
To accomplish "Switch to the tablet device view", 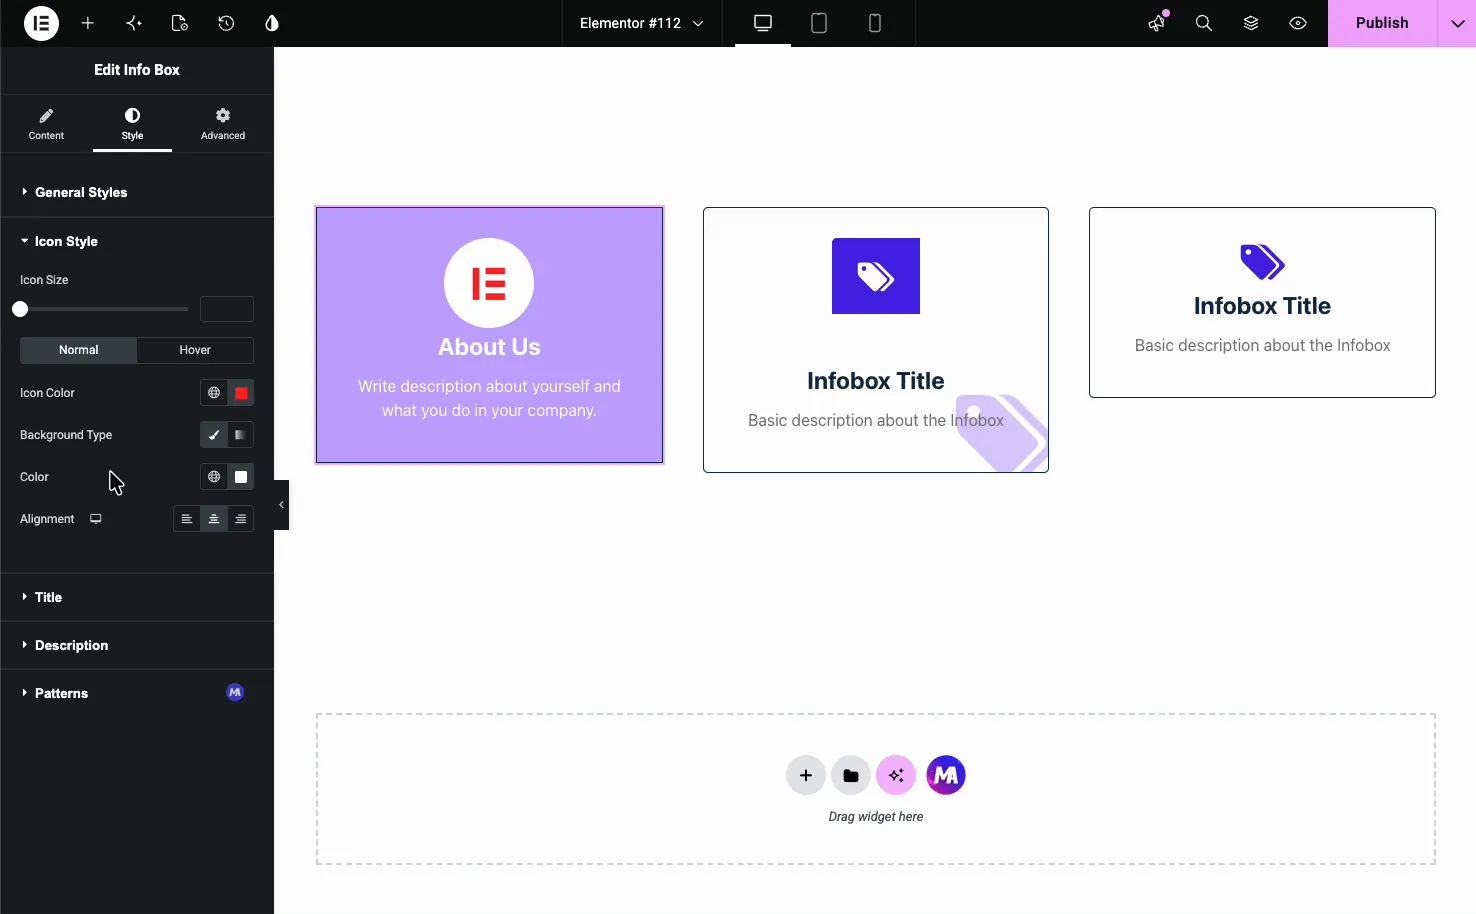I will [819, 23].
